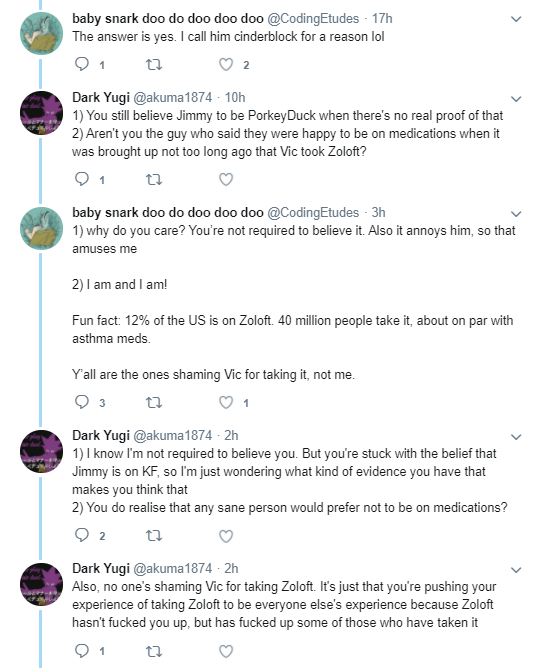The width and height of the screenshot is (551, 668).
Task: Open replies on the Fun fact tweet
Action: tap(82, 402)
